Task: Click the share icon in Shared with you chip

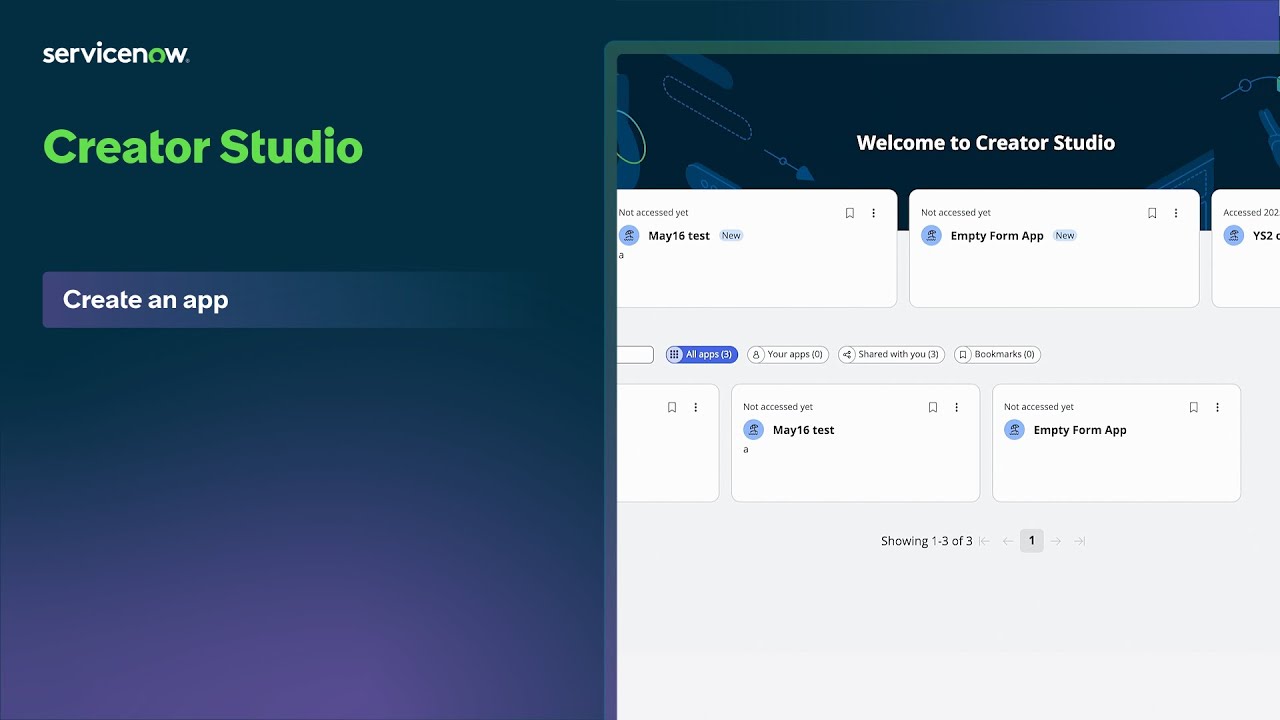Action: click(x=847, y=354)
